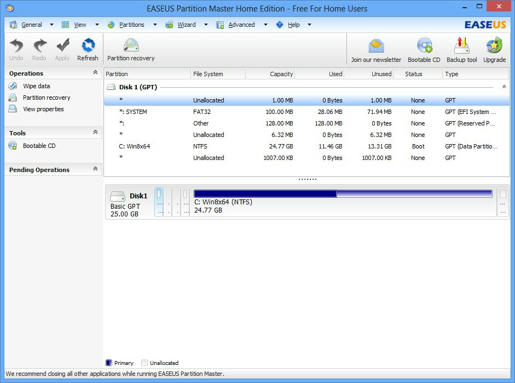Open the View menu
This screenshot has height=383, width=515.
(x=80, y=25)
